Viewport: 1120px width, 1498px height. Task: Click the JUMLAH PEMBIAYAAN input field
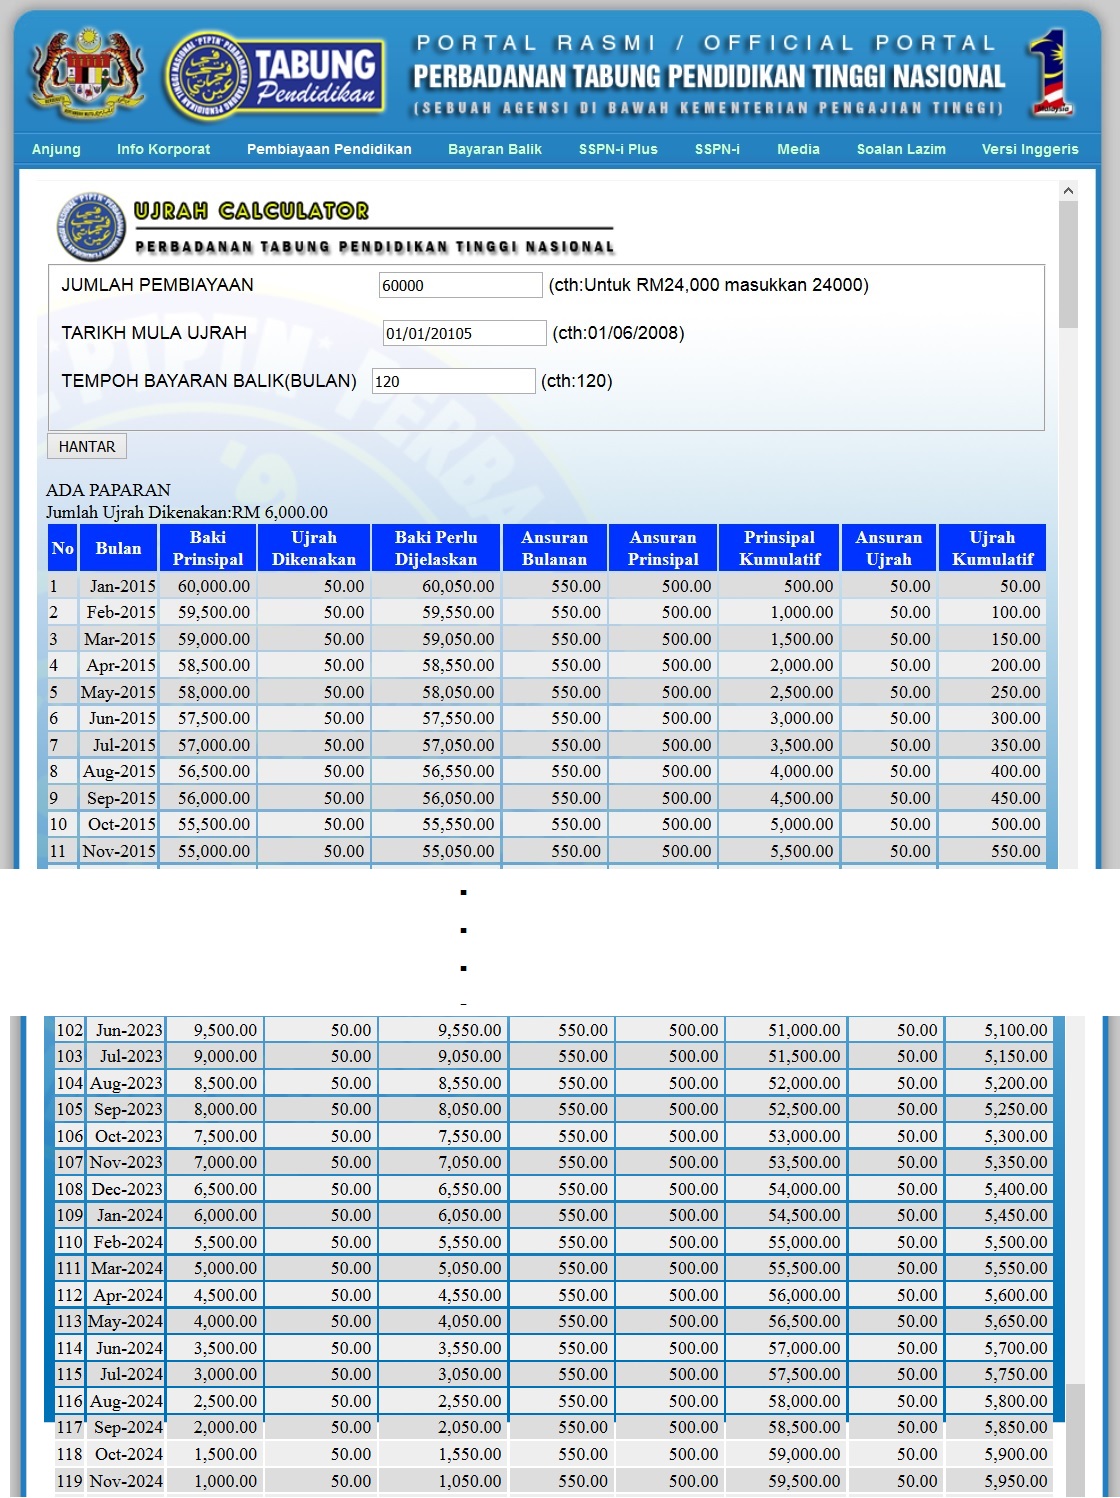[x=460, y=285]
